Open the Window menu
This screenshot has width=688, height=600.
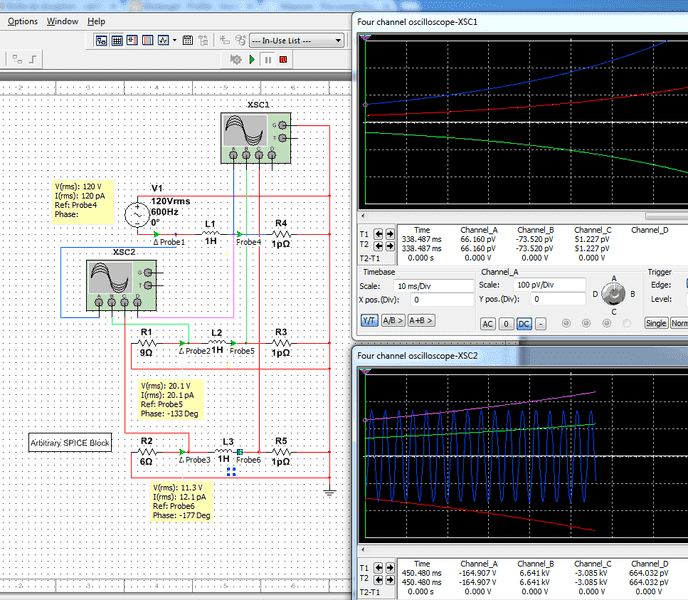[62, 22]
